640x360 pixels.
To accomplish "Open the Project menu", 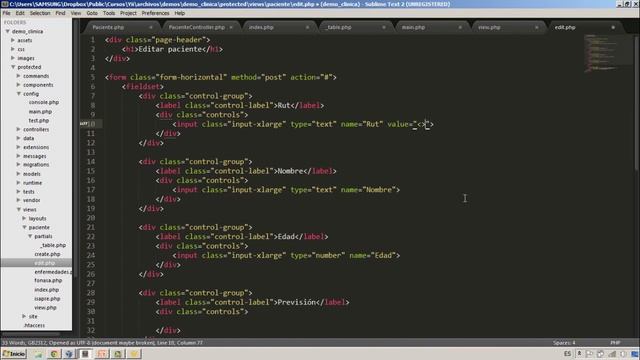I will 128,13.
